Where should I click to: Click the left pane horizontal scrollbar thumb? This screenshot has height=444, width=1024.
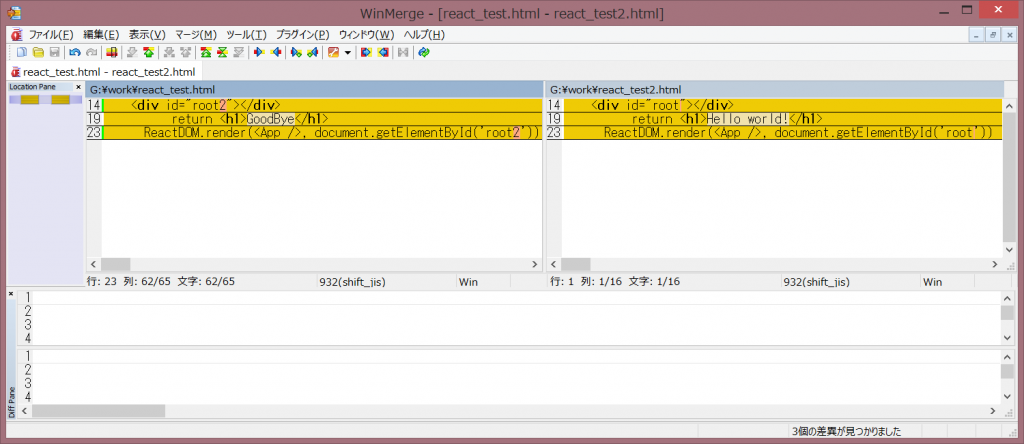(116, 264)
